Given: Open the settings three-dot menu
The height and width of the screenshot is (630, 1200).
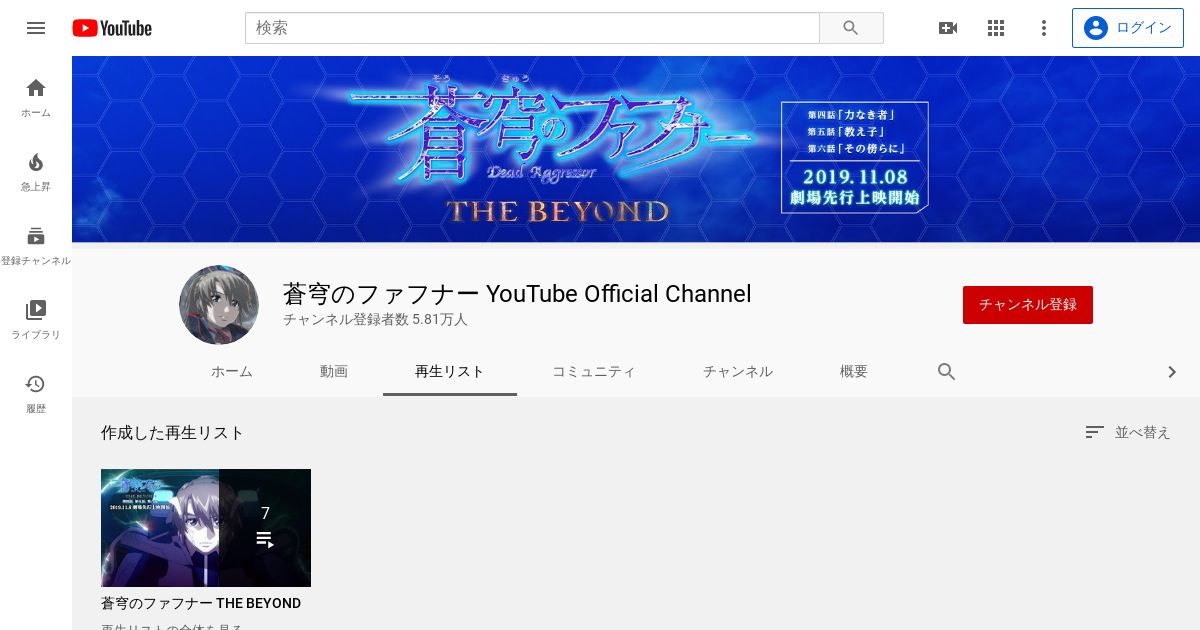Looking at the screenshot, I should pos(1044,28).
